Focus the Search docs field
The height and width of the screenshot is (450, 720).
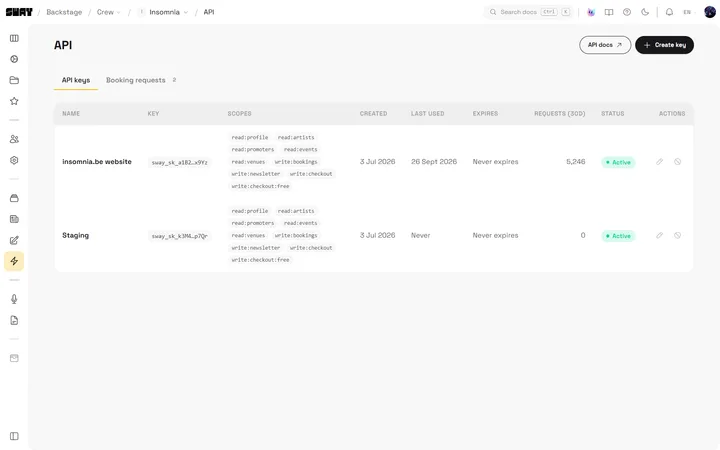pyautogui.click(x=529, y=12)
